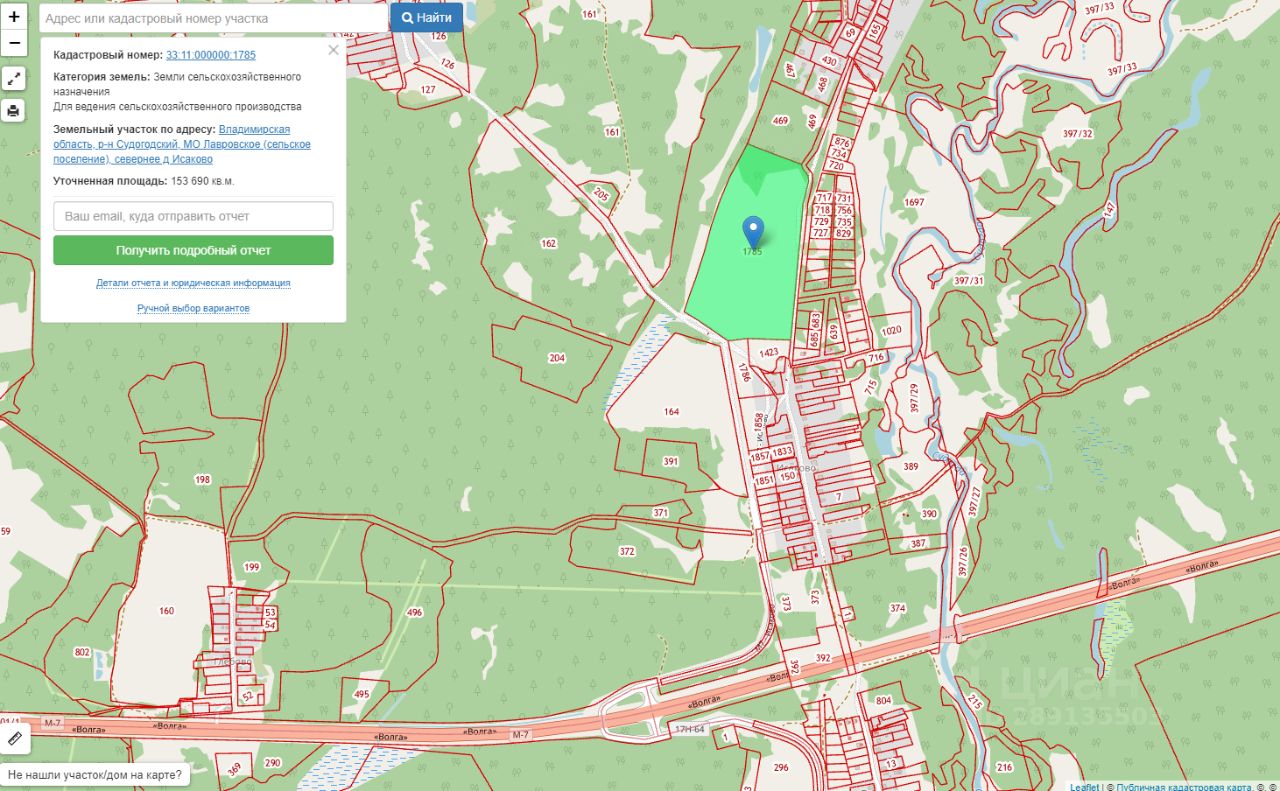The height and width of the screenshot is (791, 1280).
Task: Click parcel labeled 127 on map
Action: (x=428, y=90)
